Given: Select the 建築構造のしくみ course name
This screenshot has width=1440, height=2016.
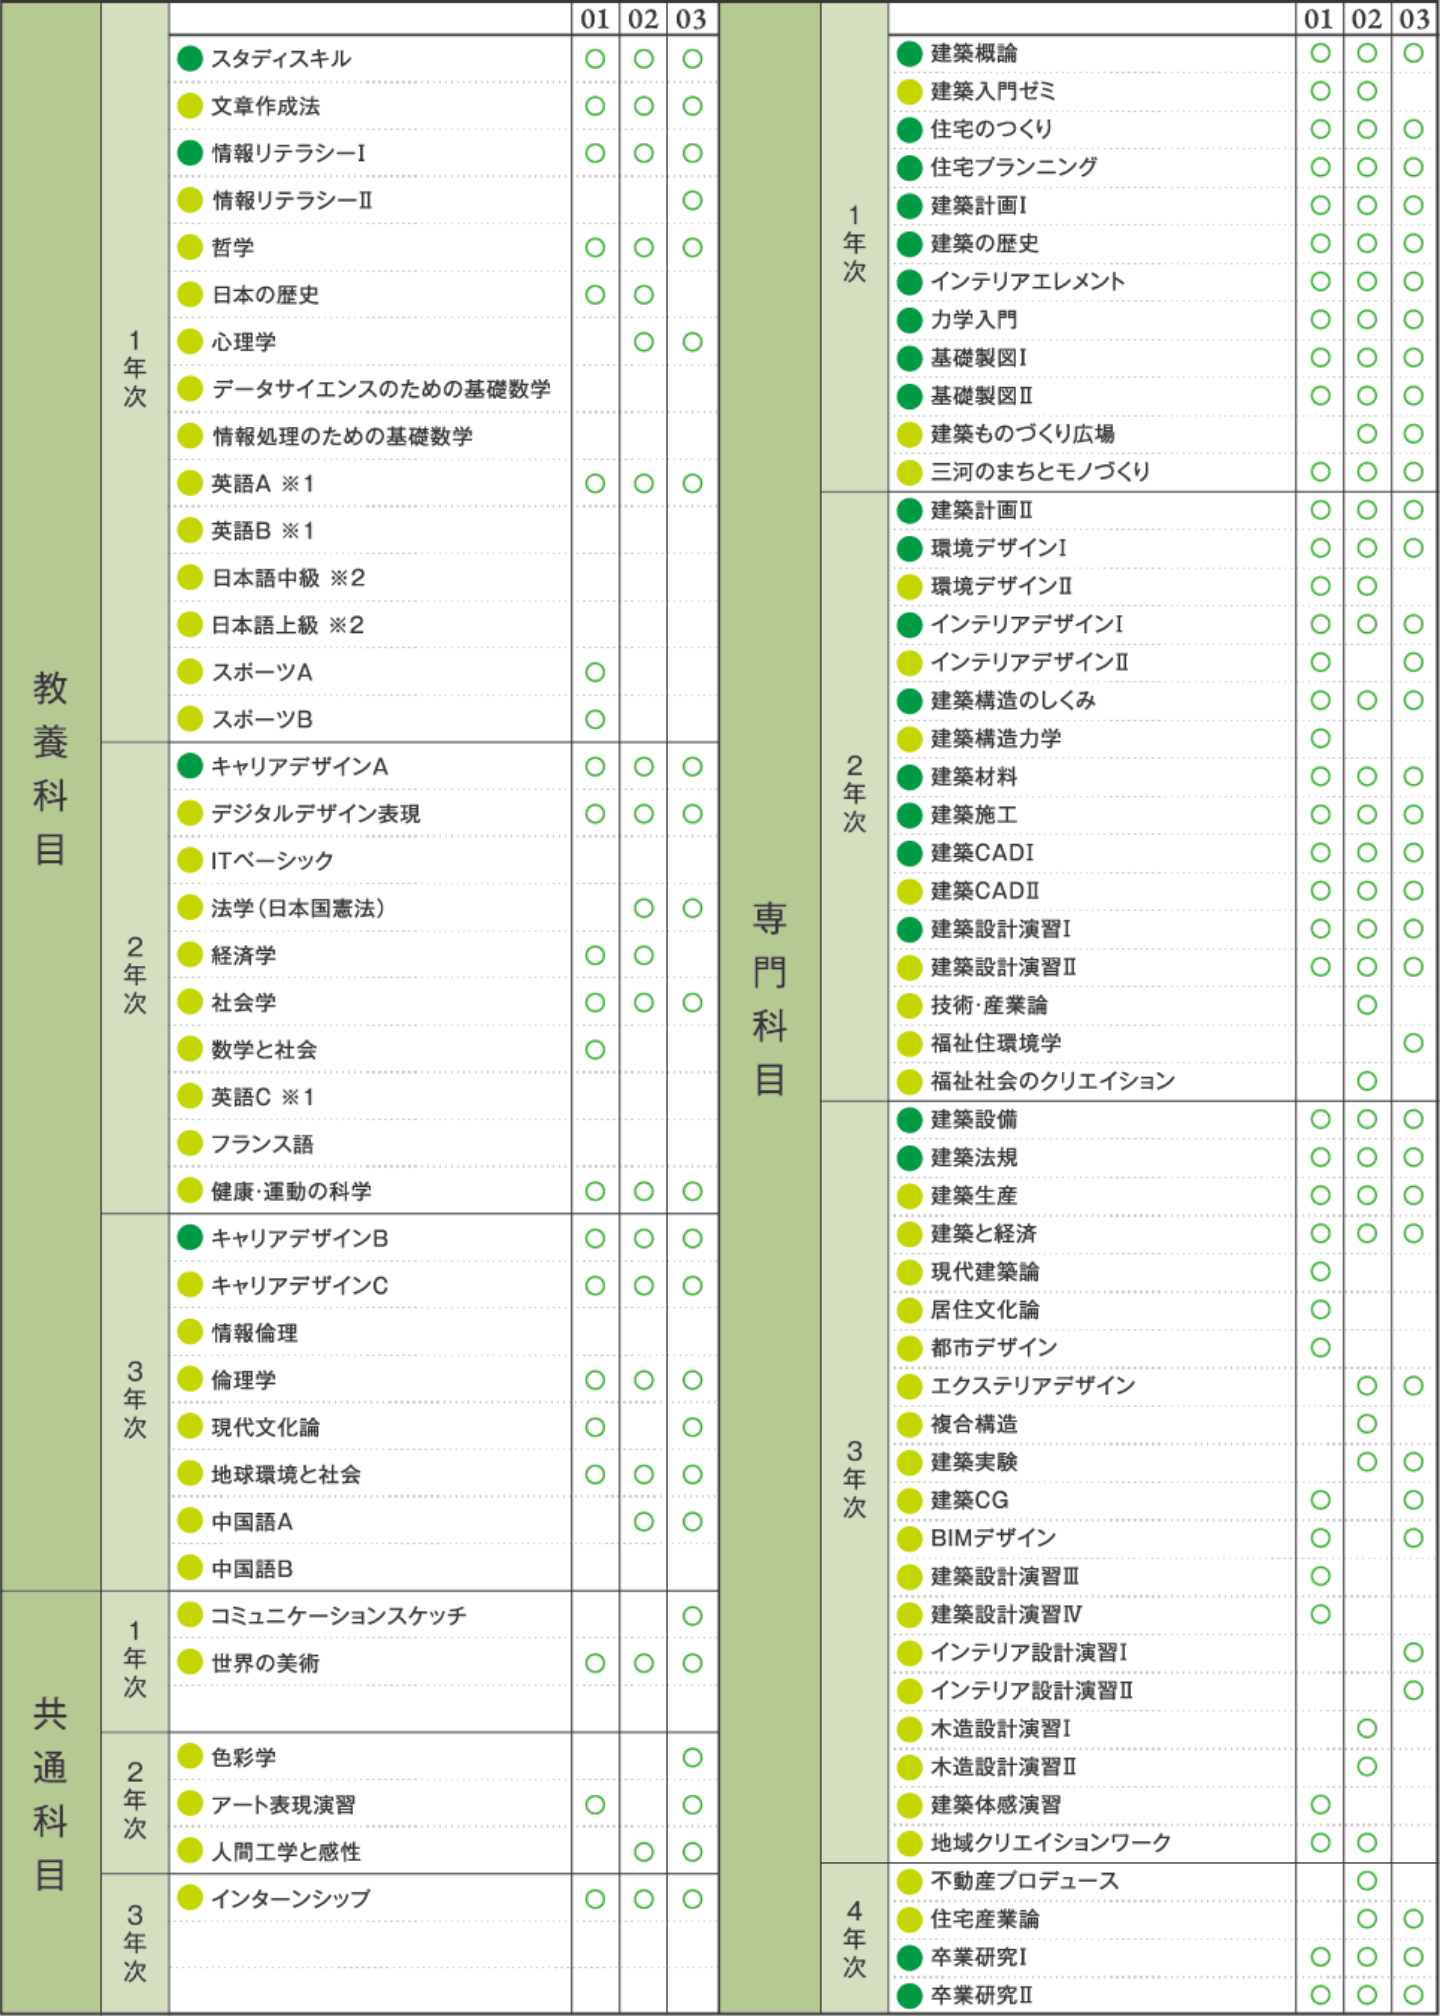Looking at the screenshot, I should pos(1013,700).
